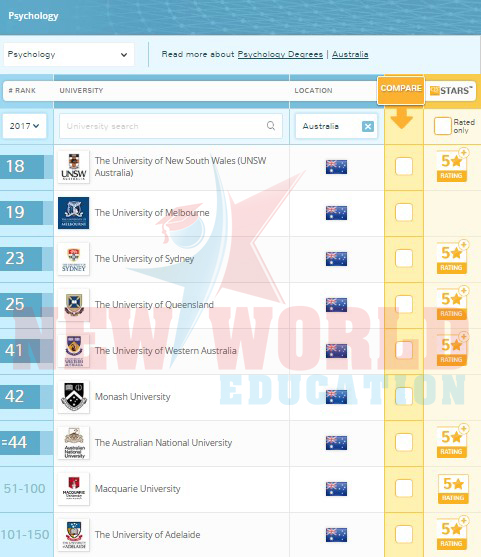Click the University of Melbourne crest logo
Image resolution: width=481 pixels, height=557 pixels.
74,213
